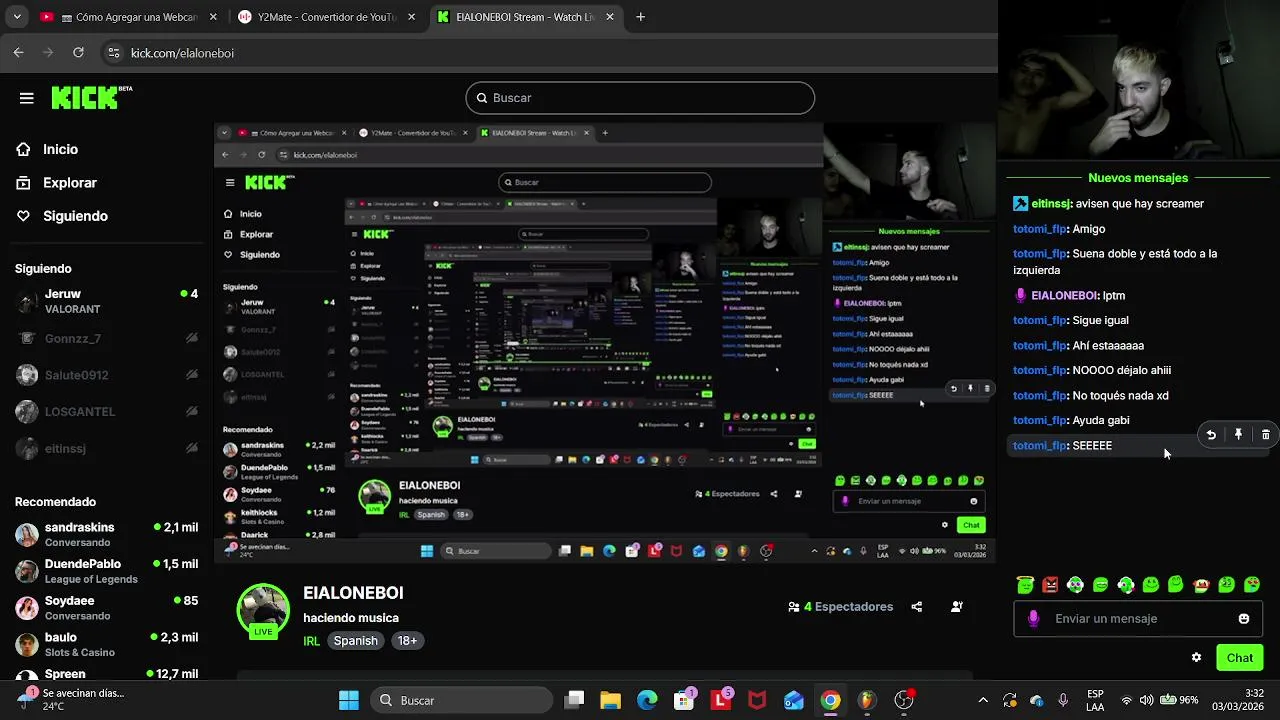
Task: Open the offline Gonnzz_7 channel
Action: pos(106,338)
